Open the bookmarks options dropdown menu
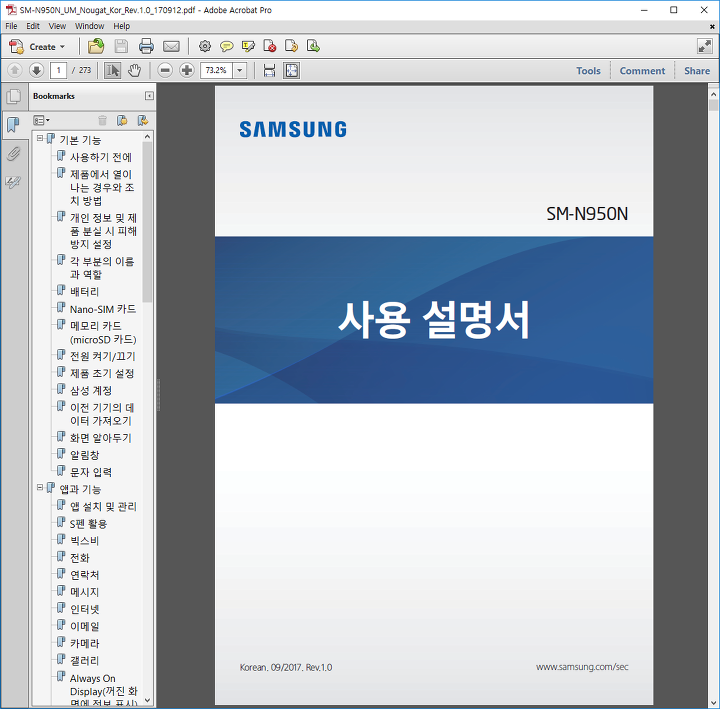Image resolution: width=720 pixels, height=709 pixels. [x=41, y=120]
